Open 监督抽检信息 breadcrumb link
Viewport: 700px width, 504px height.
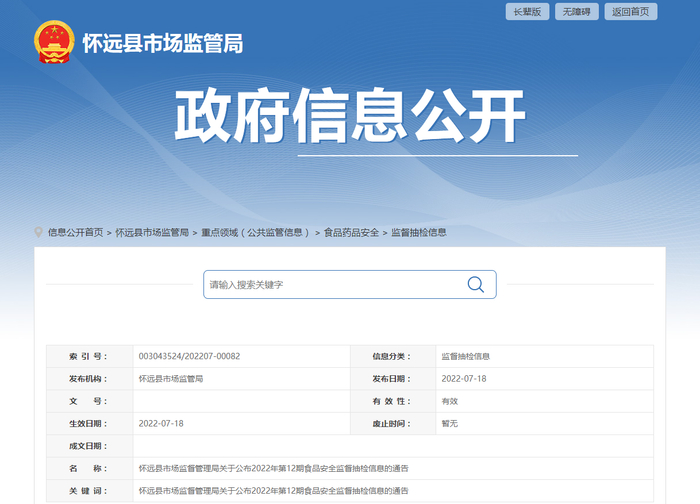[x=419, y=232]
